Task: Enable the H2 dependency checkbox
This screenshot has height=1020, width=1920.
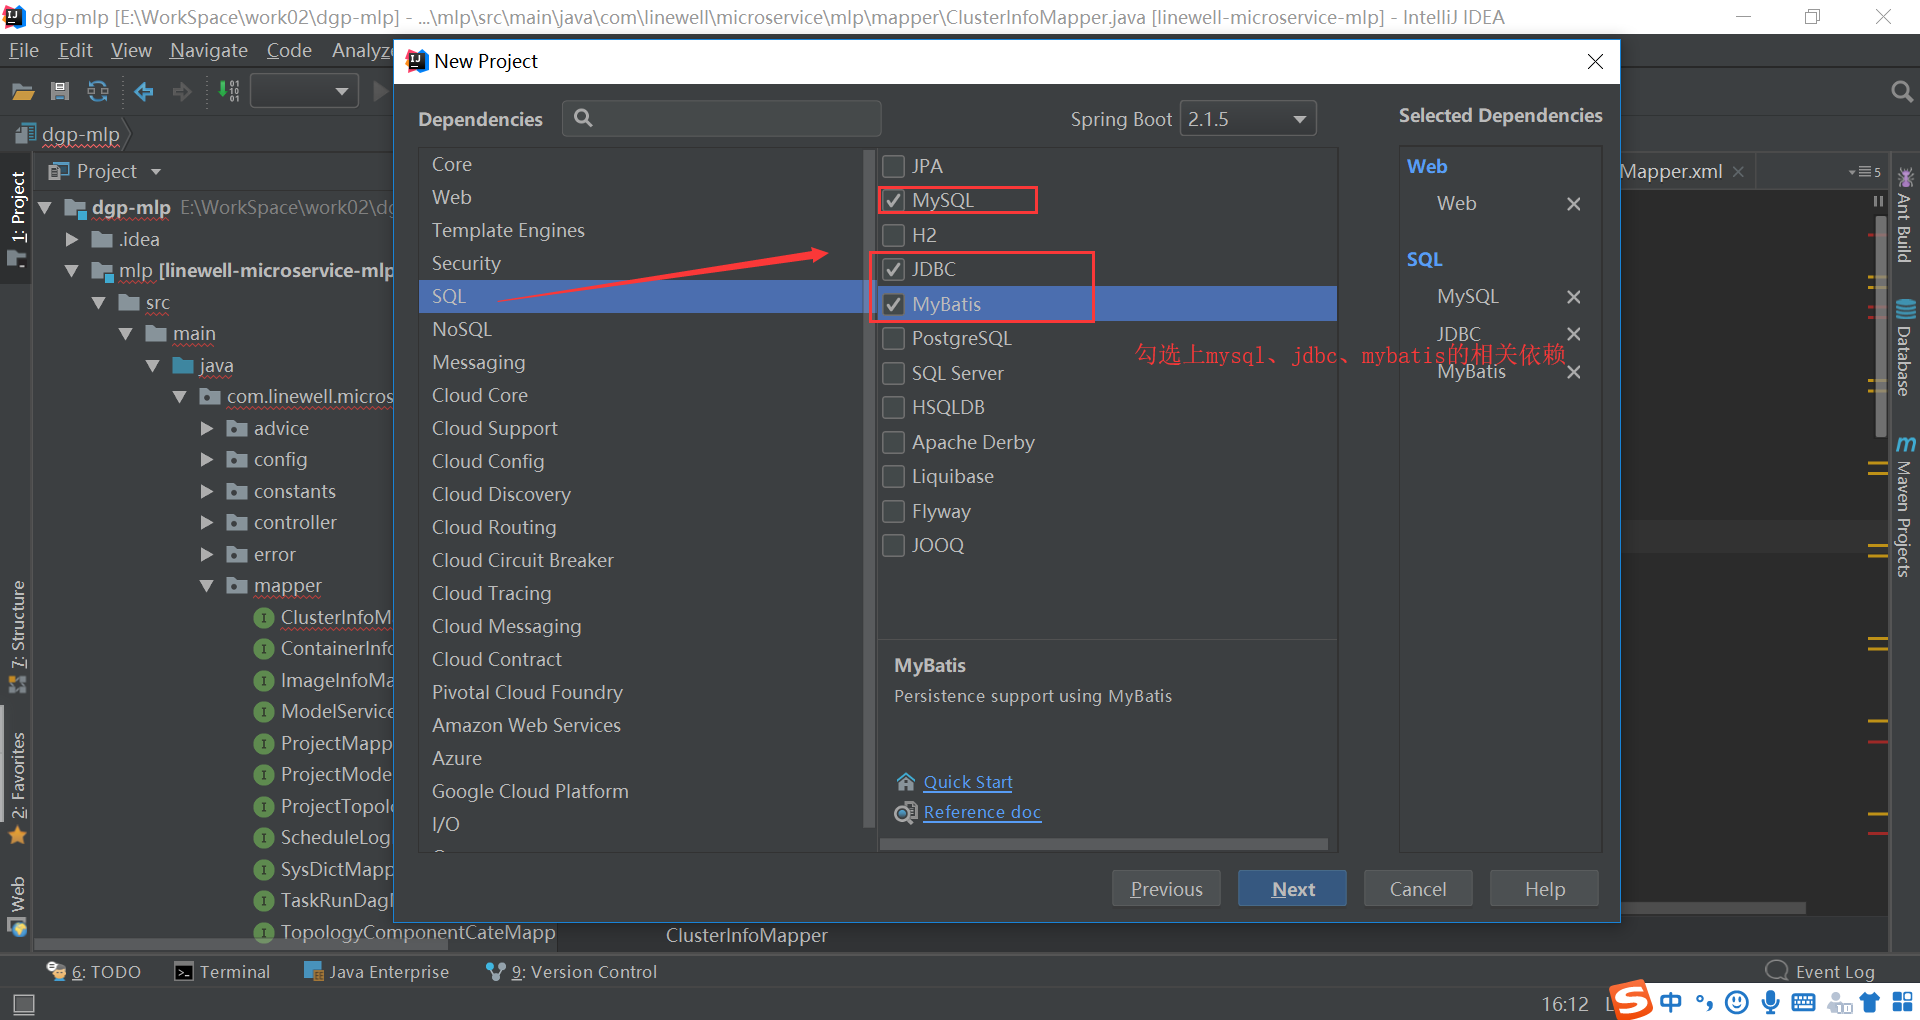Action: click(894, 235)
